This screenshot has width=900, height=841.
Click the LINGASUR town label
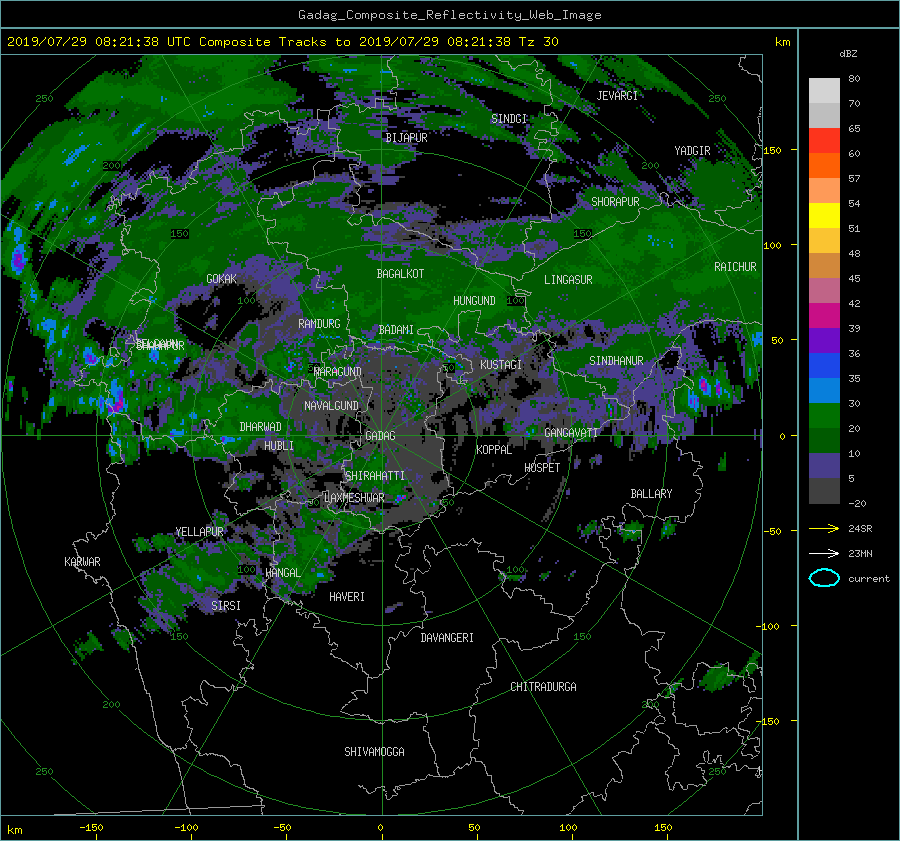pyautogui.click(x=568, y=280)
